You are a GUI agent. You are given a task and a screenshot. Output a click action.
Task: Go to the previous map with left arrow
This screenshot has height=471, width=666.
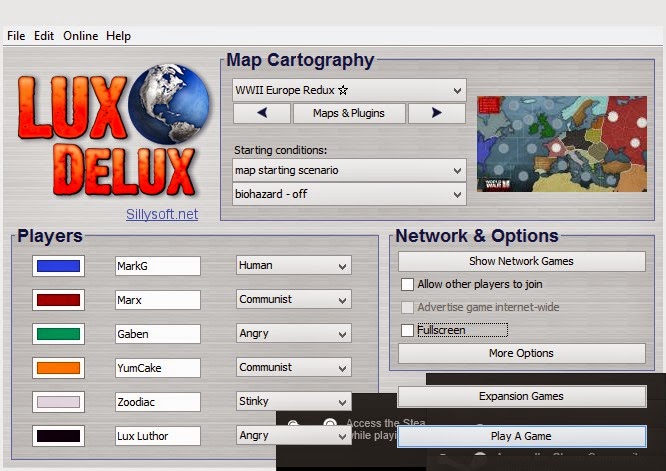pyautogui.click(x=262, y=113)
